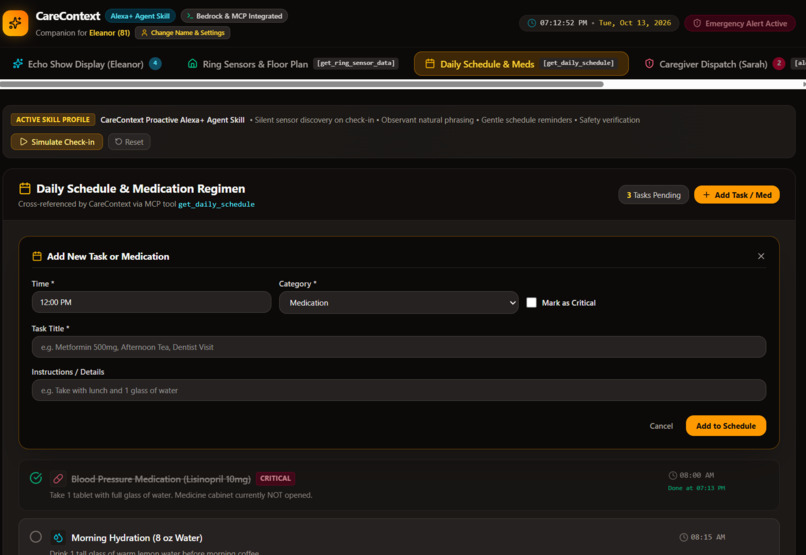
Task: Click the Alexa+ Agent Skill badge
Action: [140, 16]
